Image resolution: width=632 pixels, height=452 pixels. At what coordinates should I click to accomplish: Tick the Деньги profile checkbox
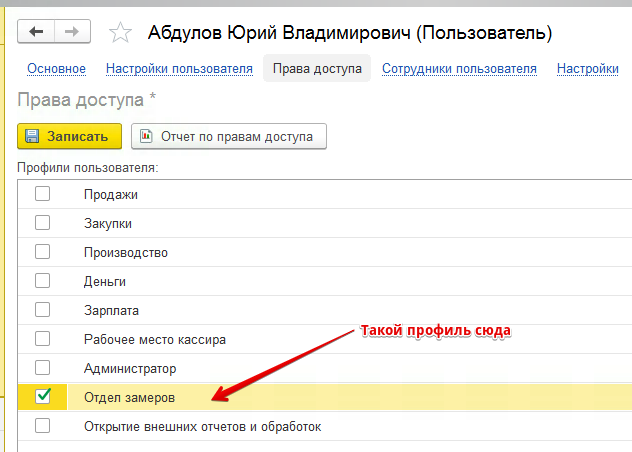(43, 281)
